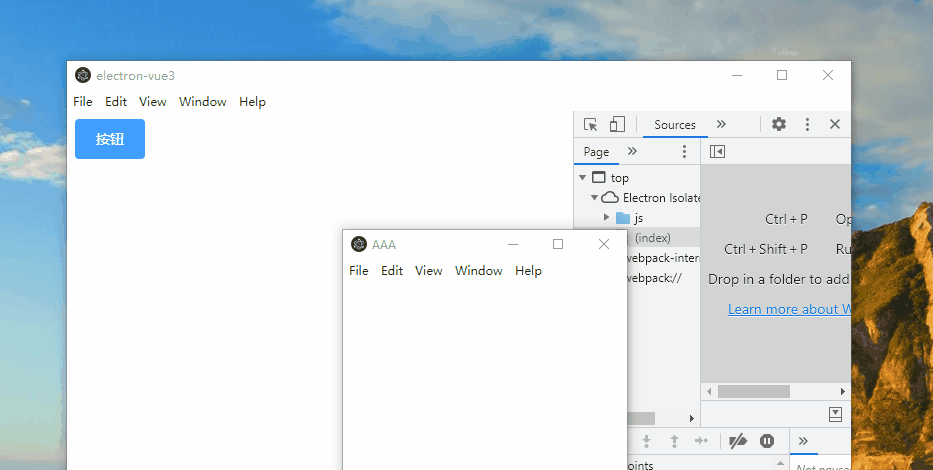
Task: Click the AAA window app icon
Action: coord(359,244)
